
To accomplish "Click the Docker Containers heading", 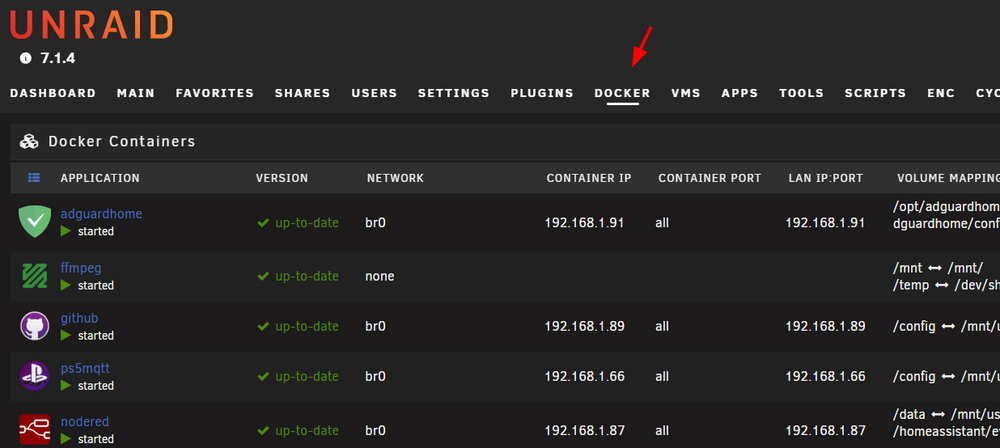I will [x=122, y=142].
